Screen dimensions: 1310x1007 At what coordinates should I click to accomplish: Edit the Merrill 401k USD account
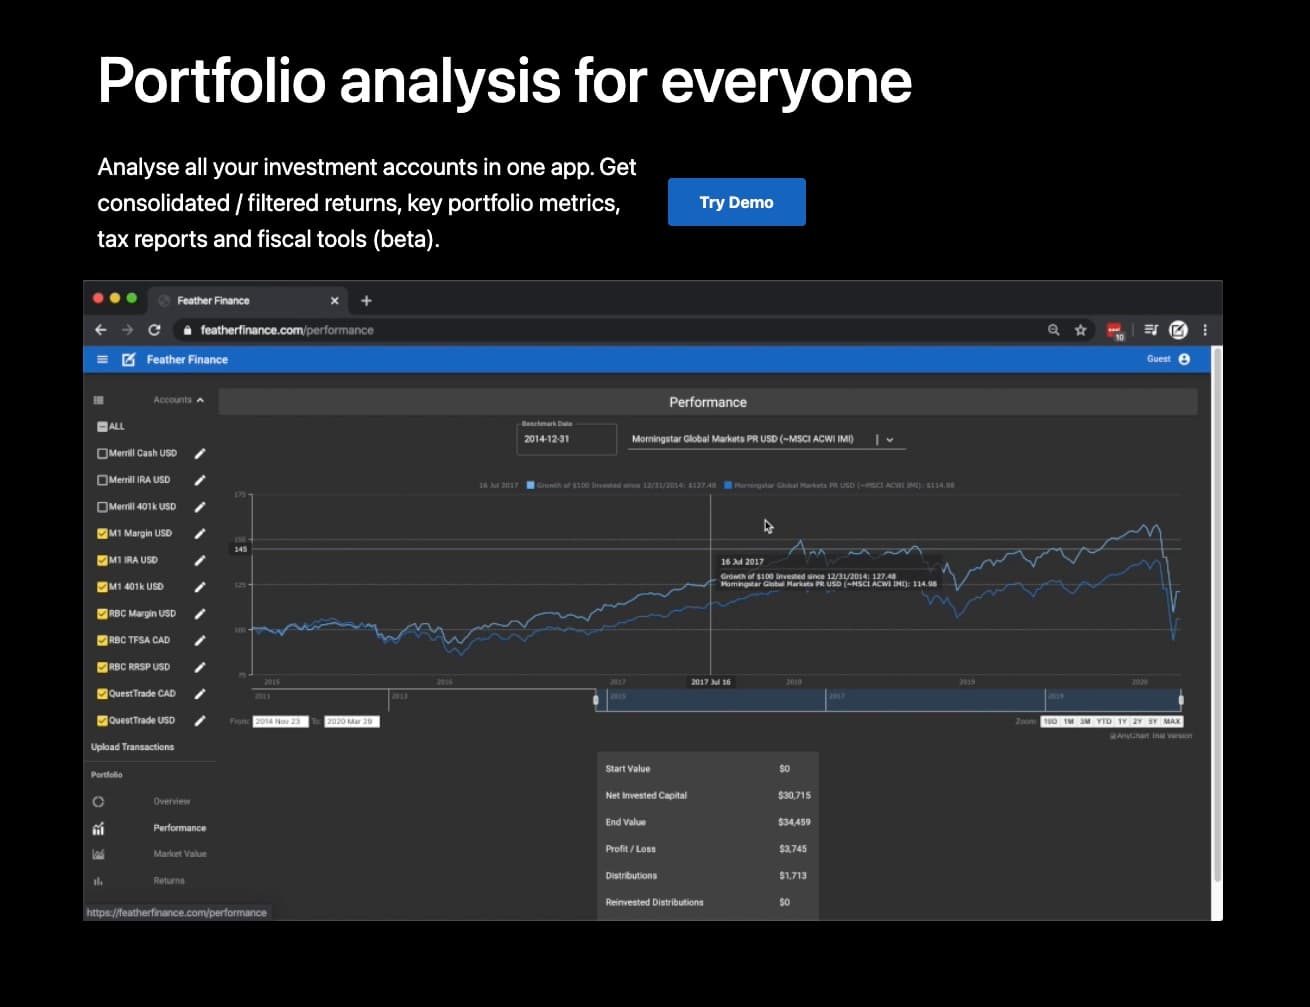(x=200, y=507)
